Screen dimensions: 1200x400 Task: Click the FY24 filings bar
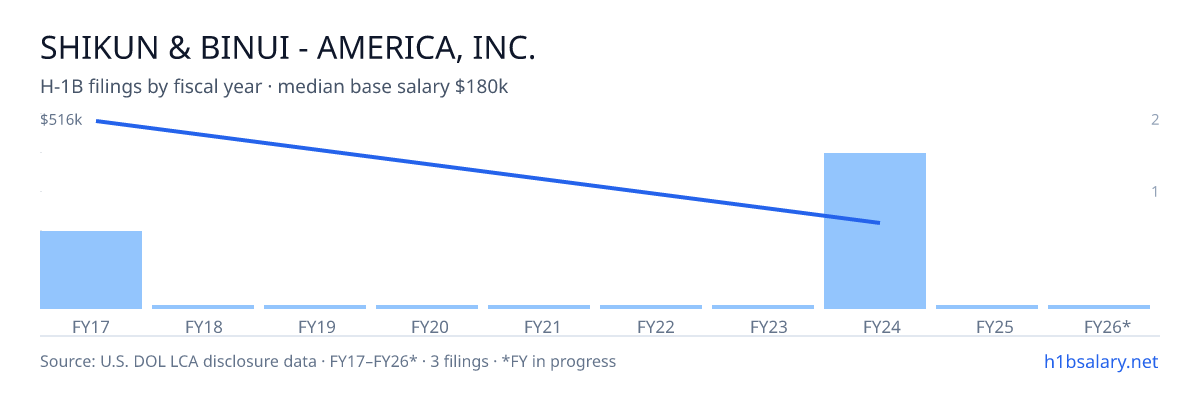point(875,231)
